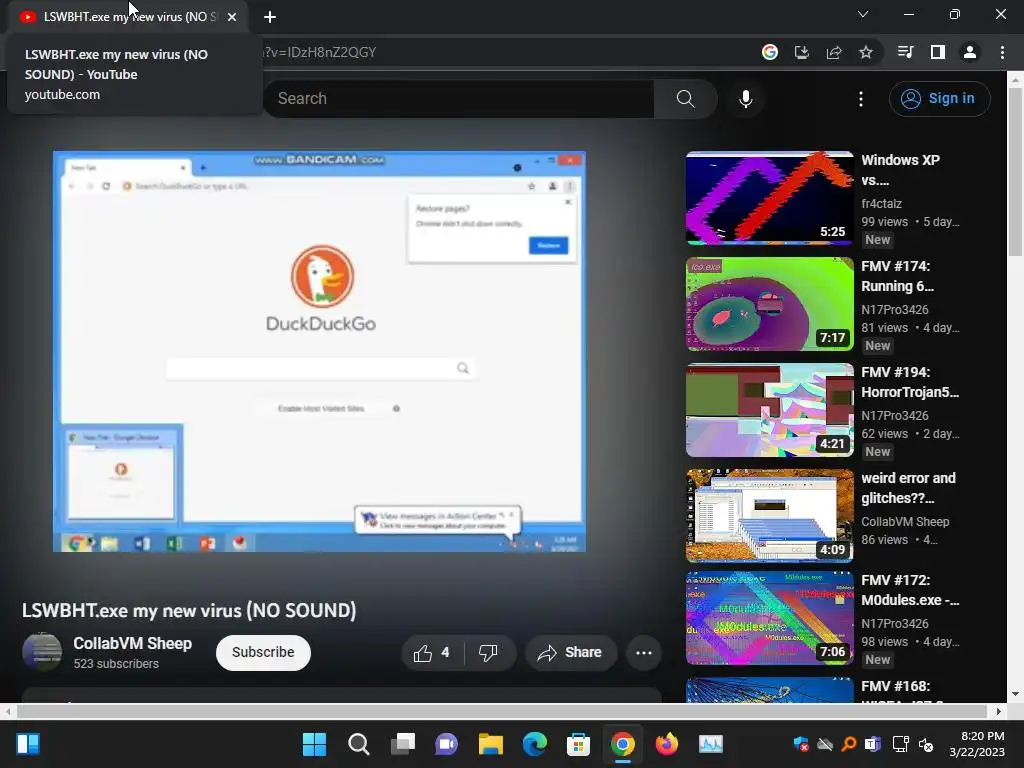Open the Windows Widgets icon on the taskbar
The height and width of the screenshot is (768, 1024).
[28, 744]
